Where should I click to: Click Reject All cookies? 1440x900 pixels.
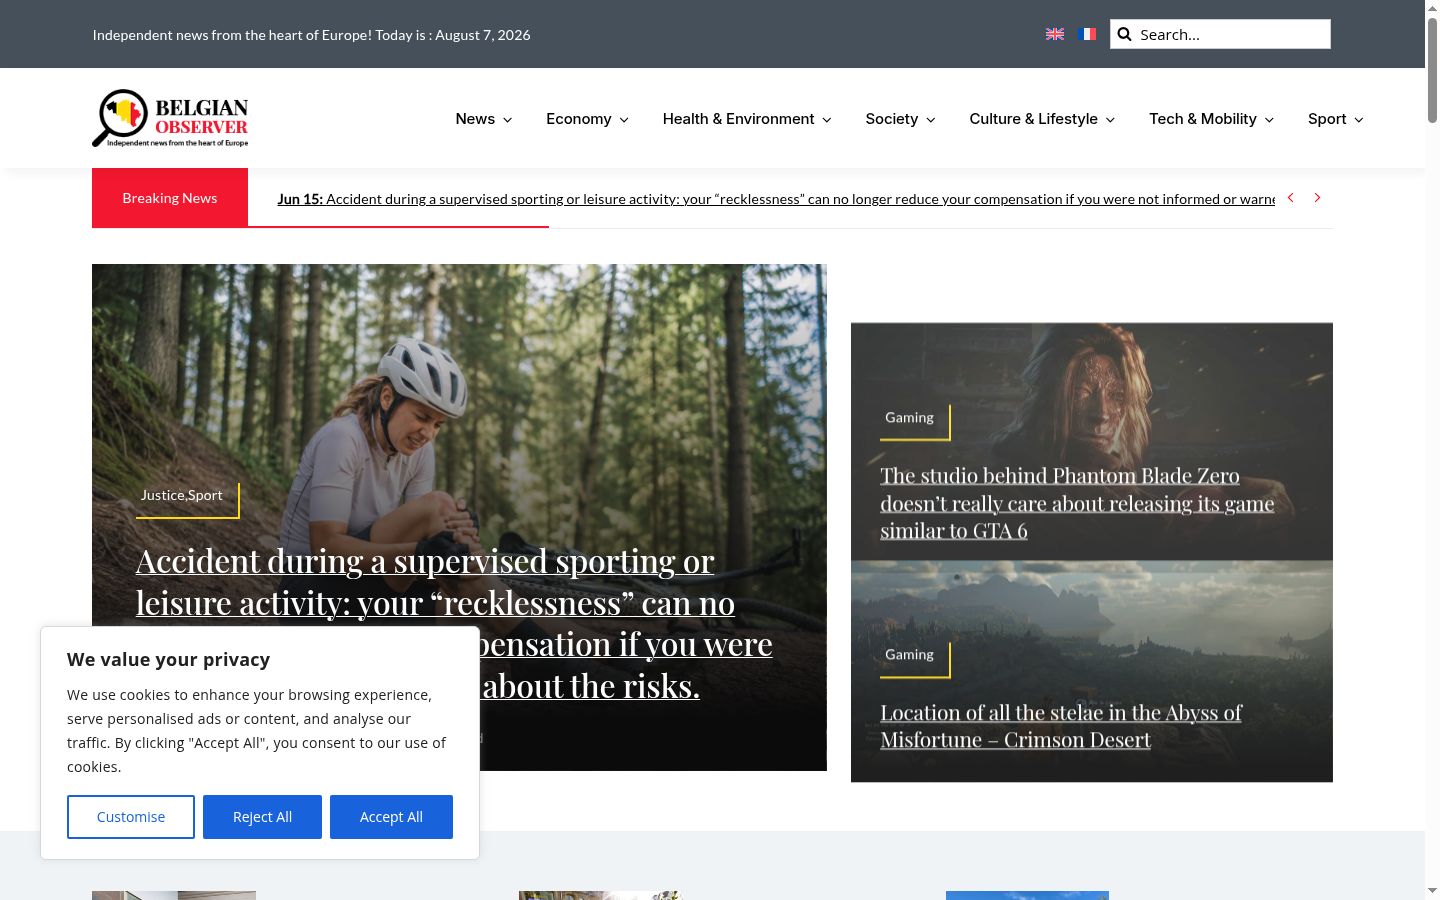click(x=262, y=817)
